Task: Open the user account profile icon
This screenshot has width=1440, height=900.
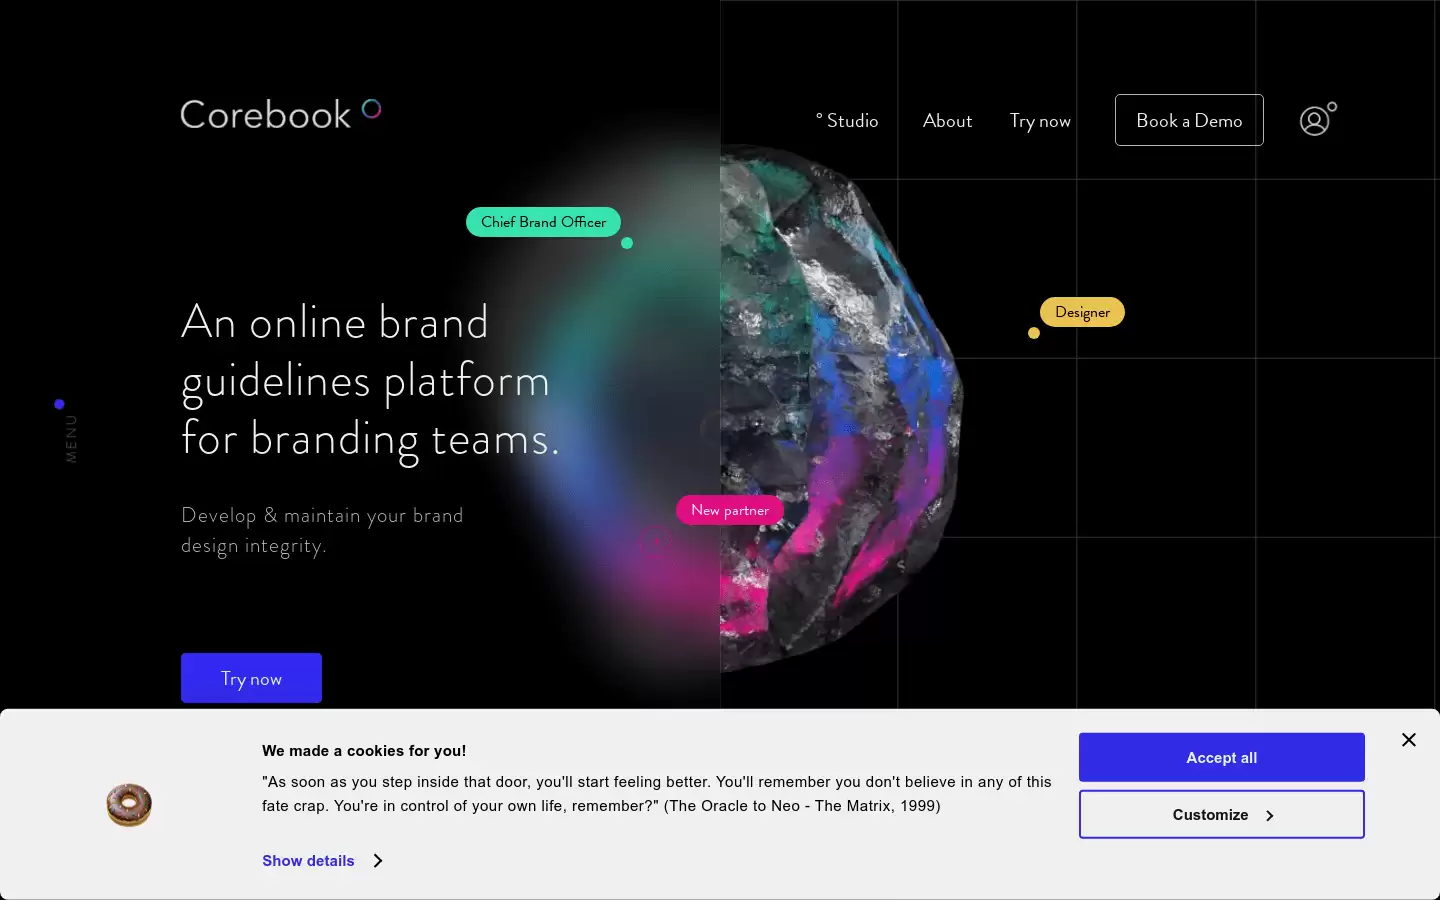Action: (1317, 119)
